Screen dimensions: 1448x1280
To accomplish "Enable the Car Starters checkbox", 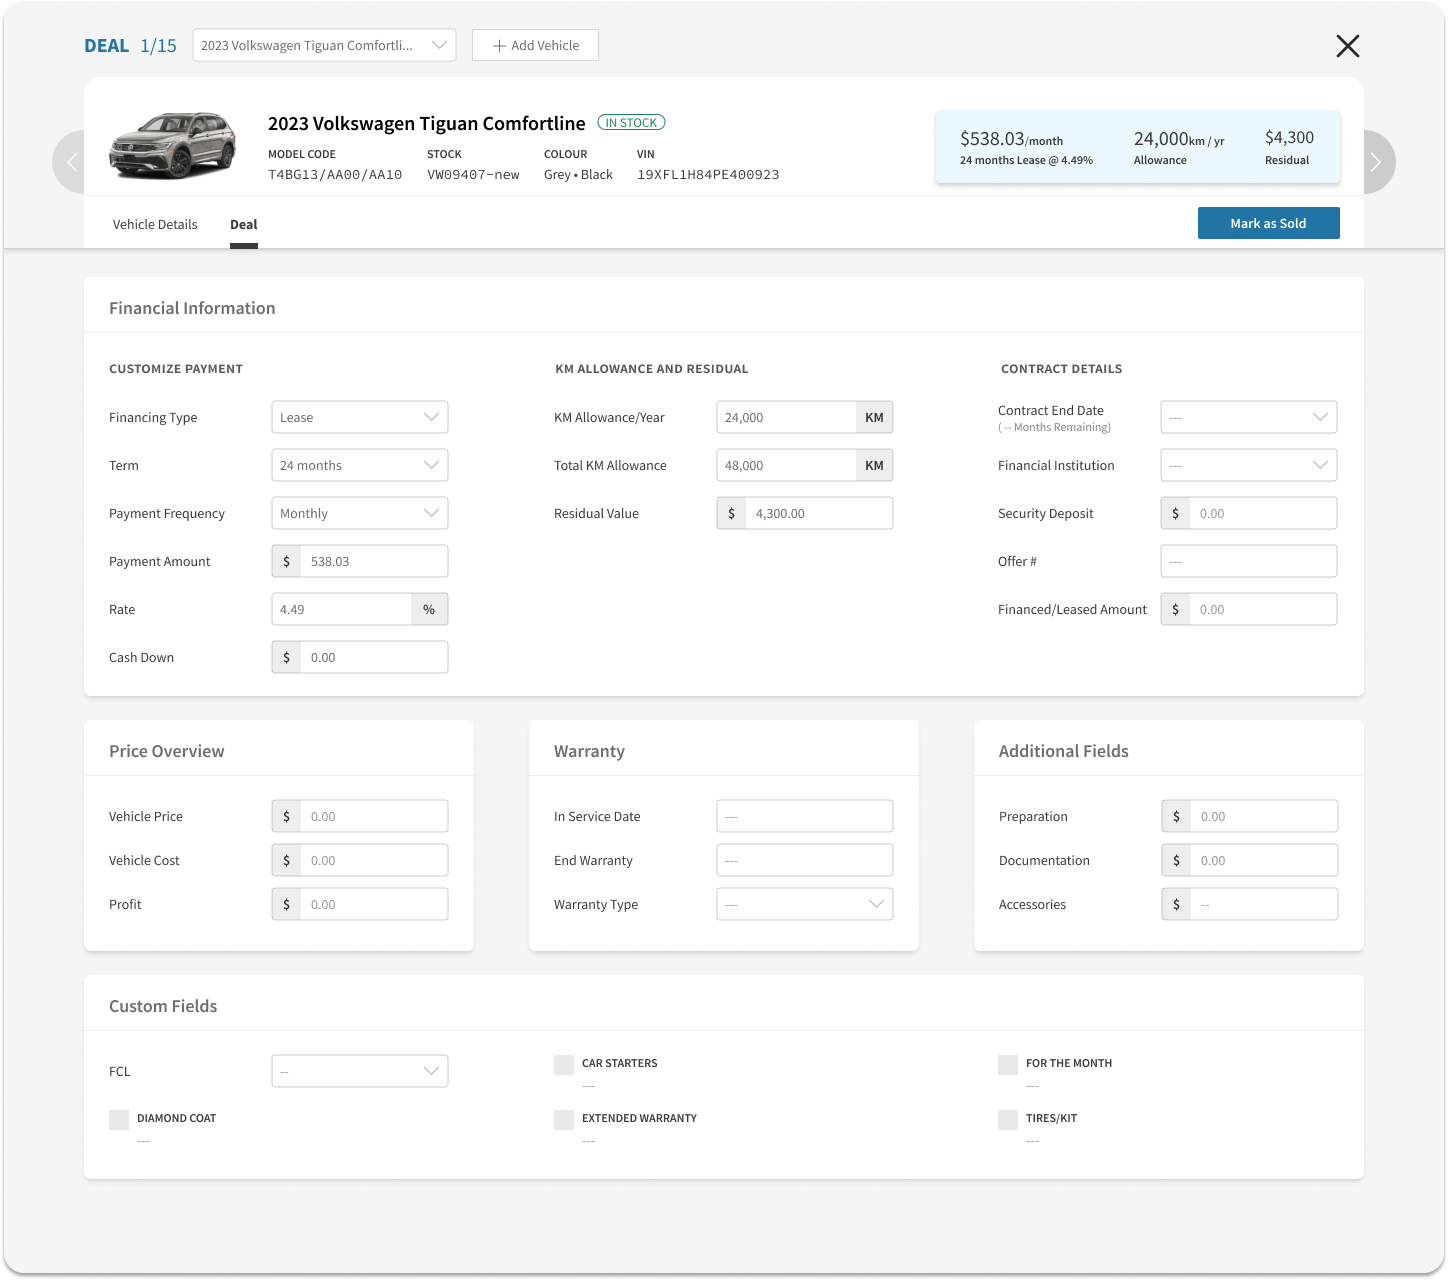I will pyautogui.click(x=564, y=1065).
